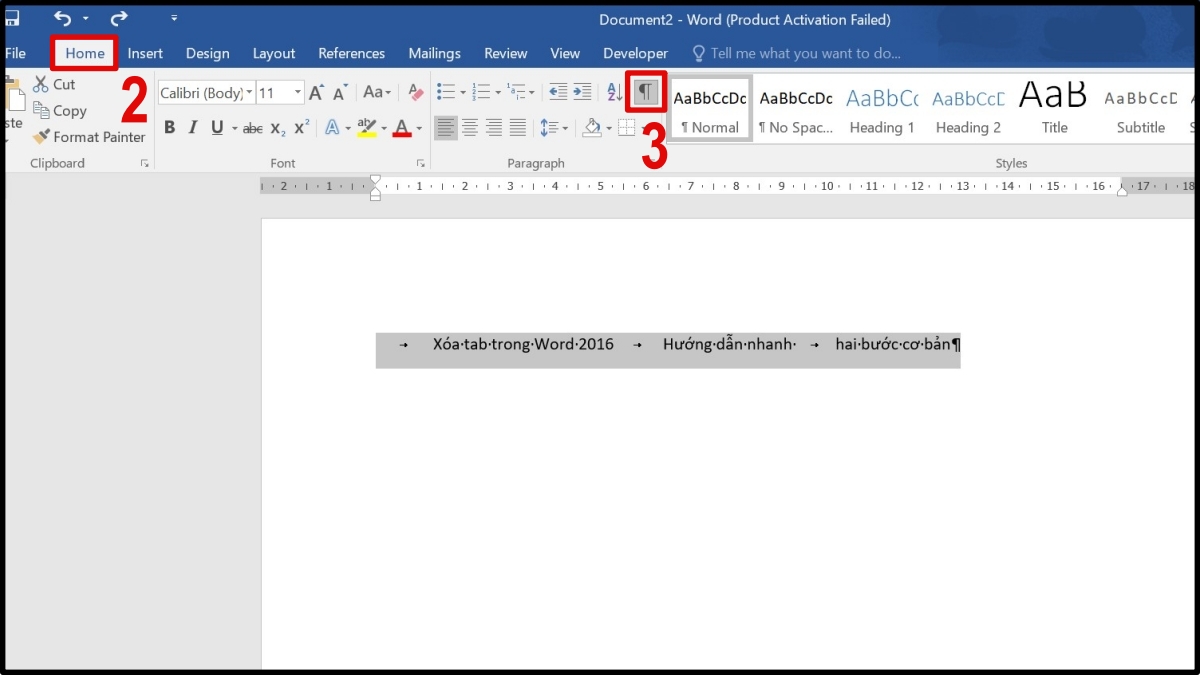
Task: Activate the Format Painter
Action: coord(88,136)
